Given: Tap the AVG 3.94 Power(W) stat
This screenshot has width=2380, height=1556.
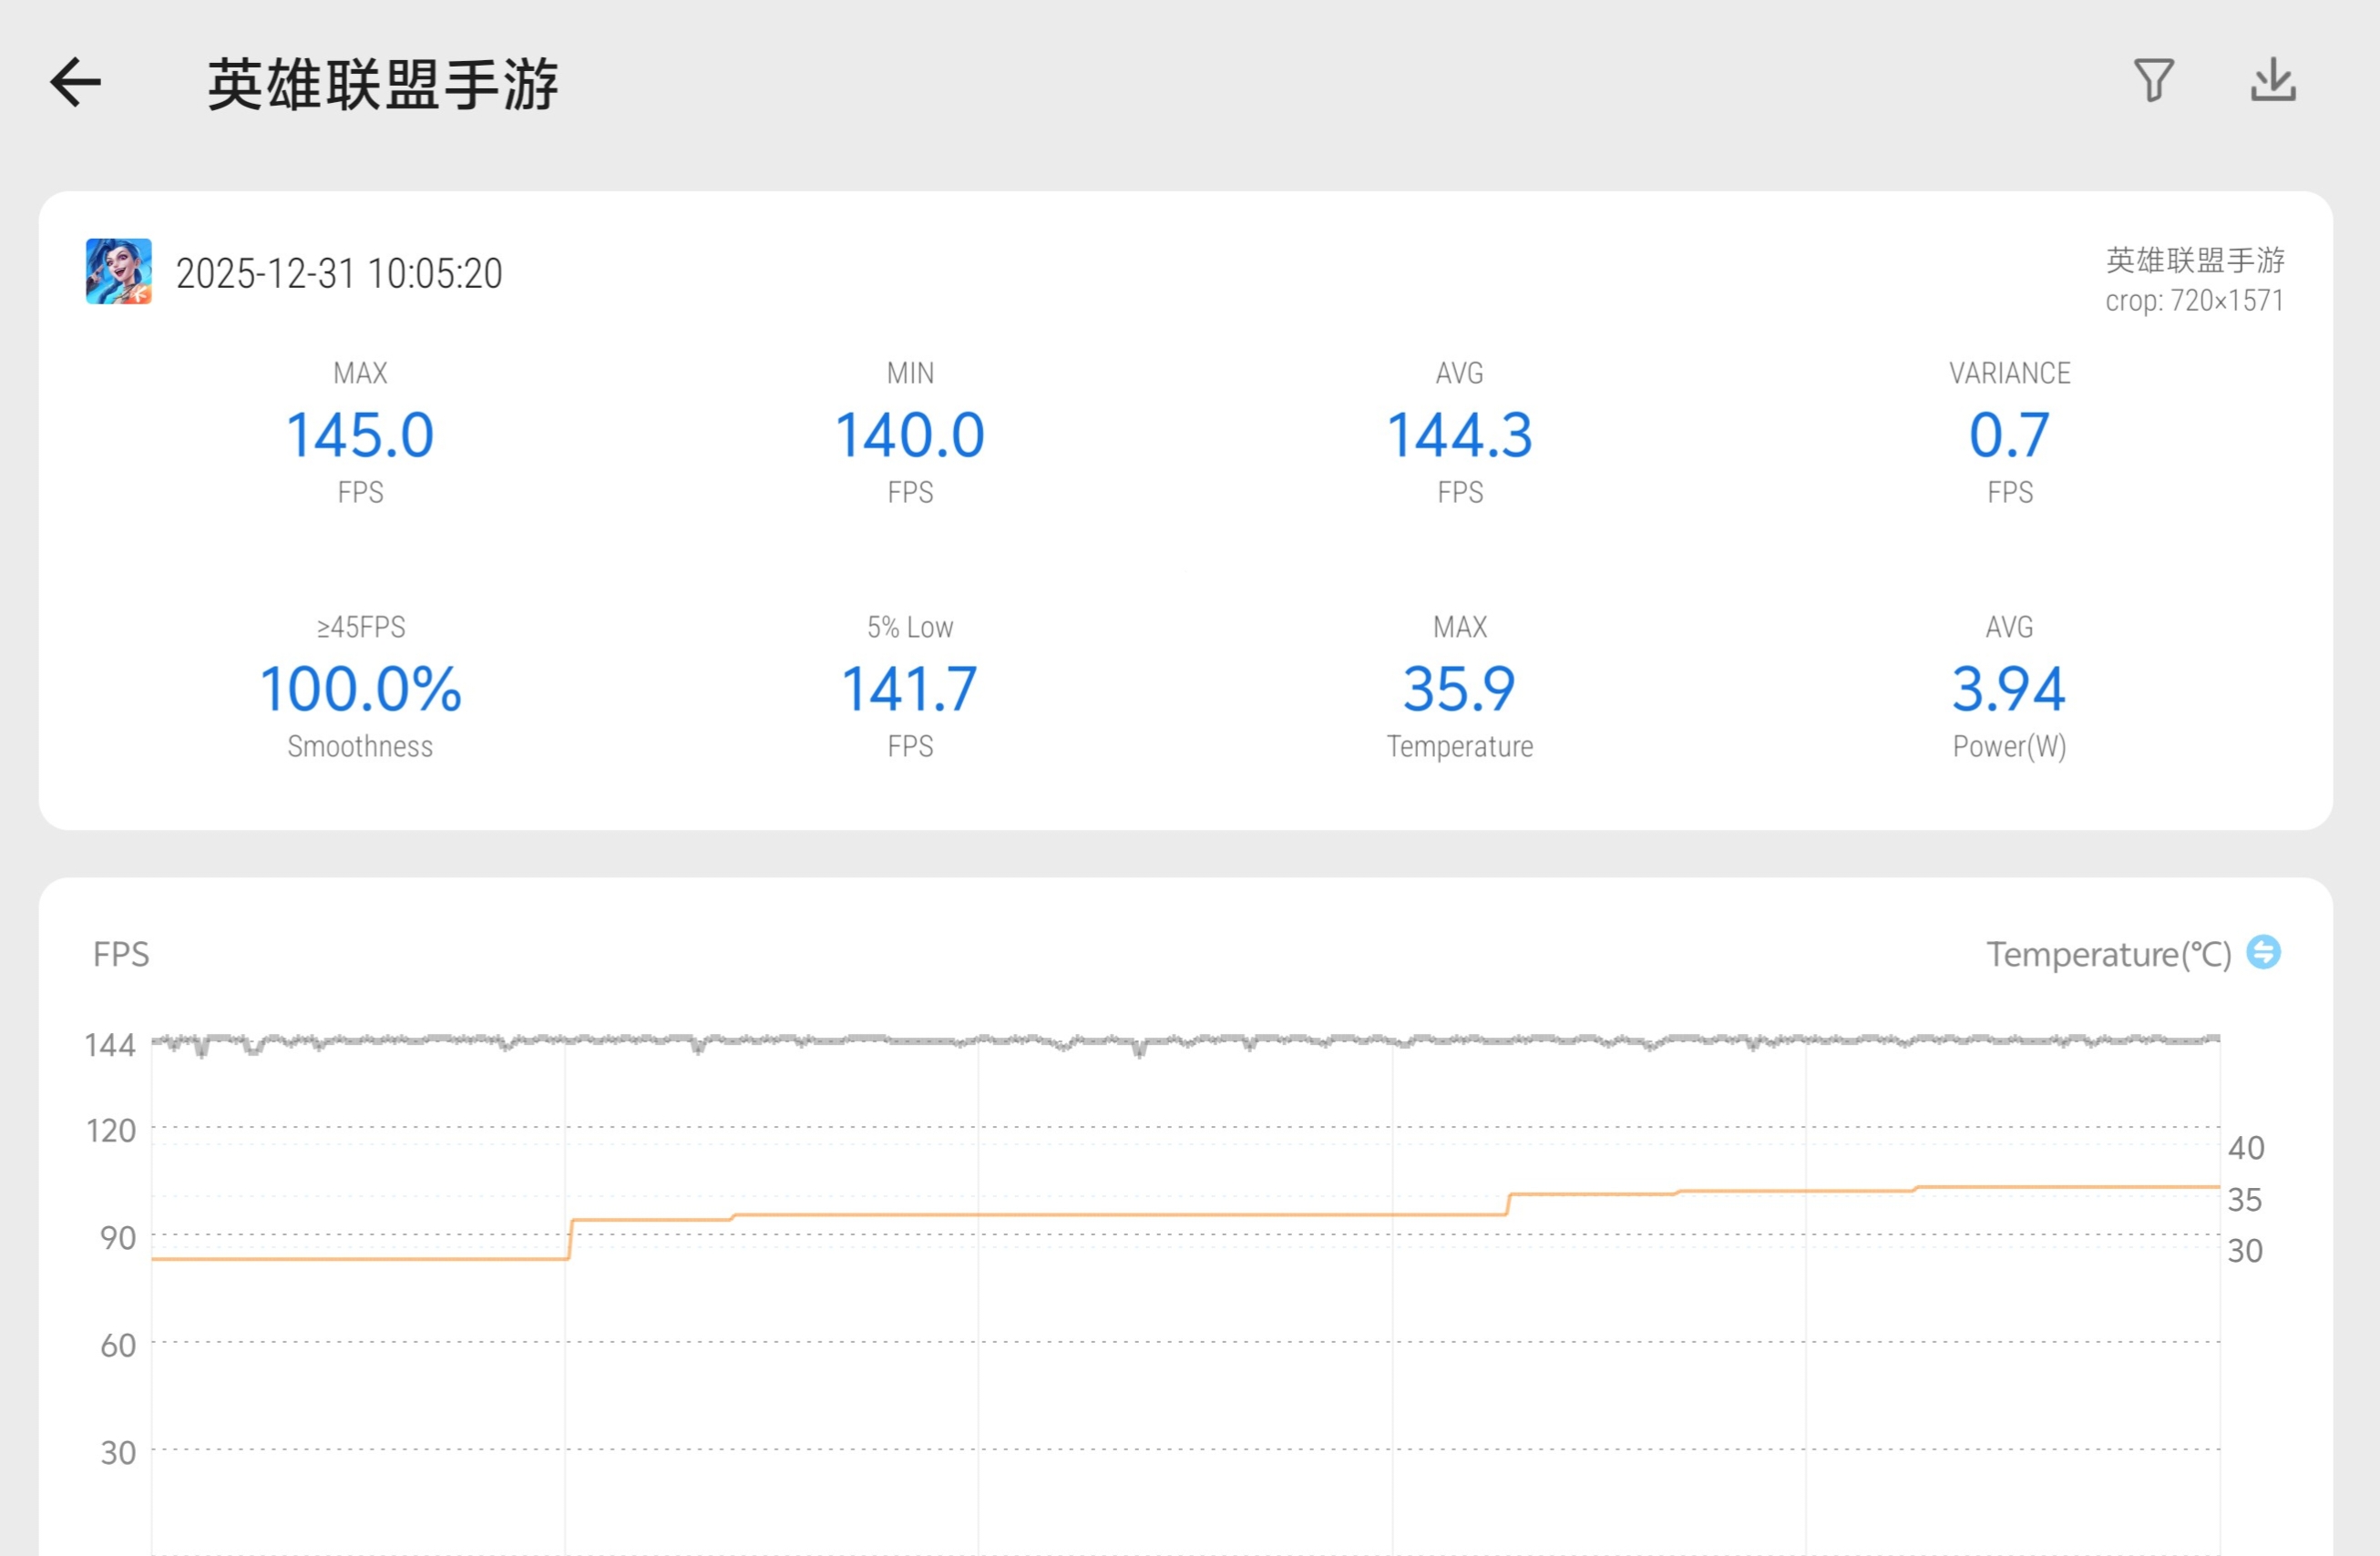Looking at the screenshot, I should [x=2009, y=690].
